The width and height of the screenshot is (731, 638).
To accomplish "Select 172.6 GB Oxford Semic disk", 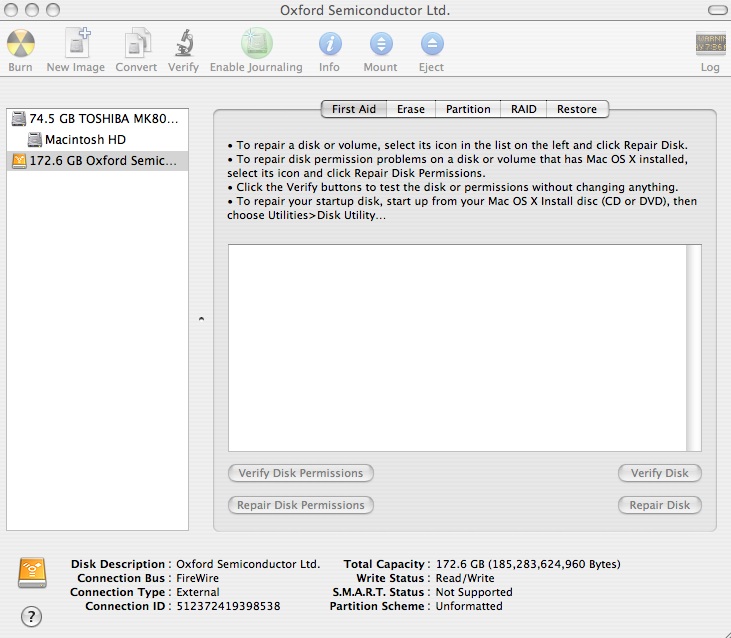I will 97,161.
